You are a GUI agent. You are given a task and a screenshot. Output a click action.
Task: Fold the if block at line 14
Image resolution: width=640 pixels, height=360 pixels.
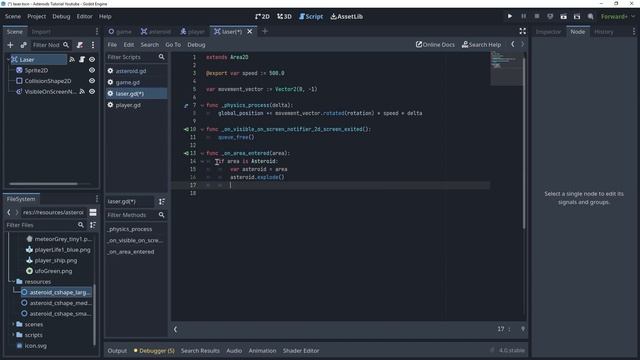coord(202,162)
